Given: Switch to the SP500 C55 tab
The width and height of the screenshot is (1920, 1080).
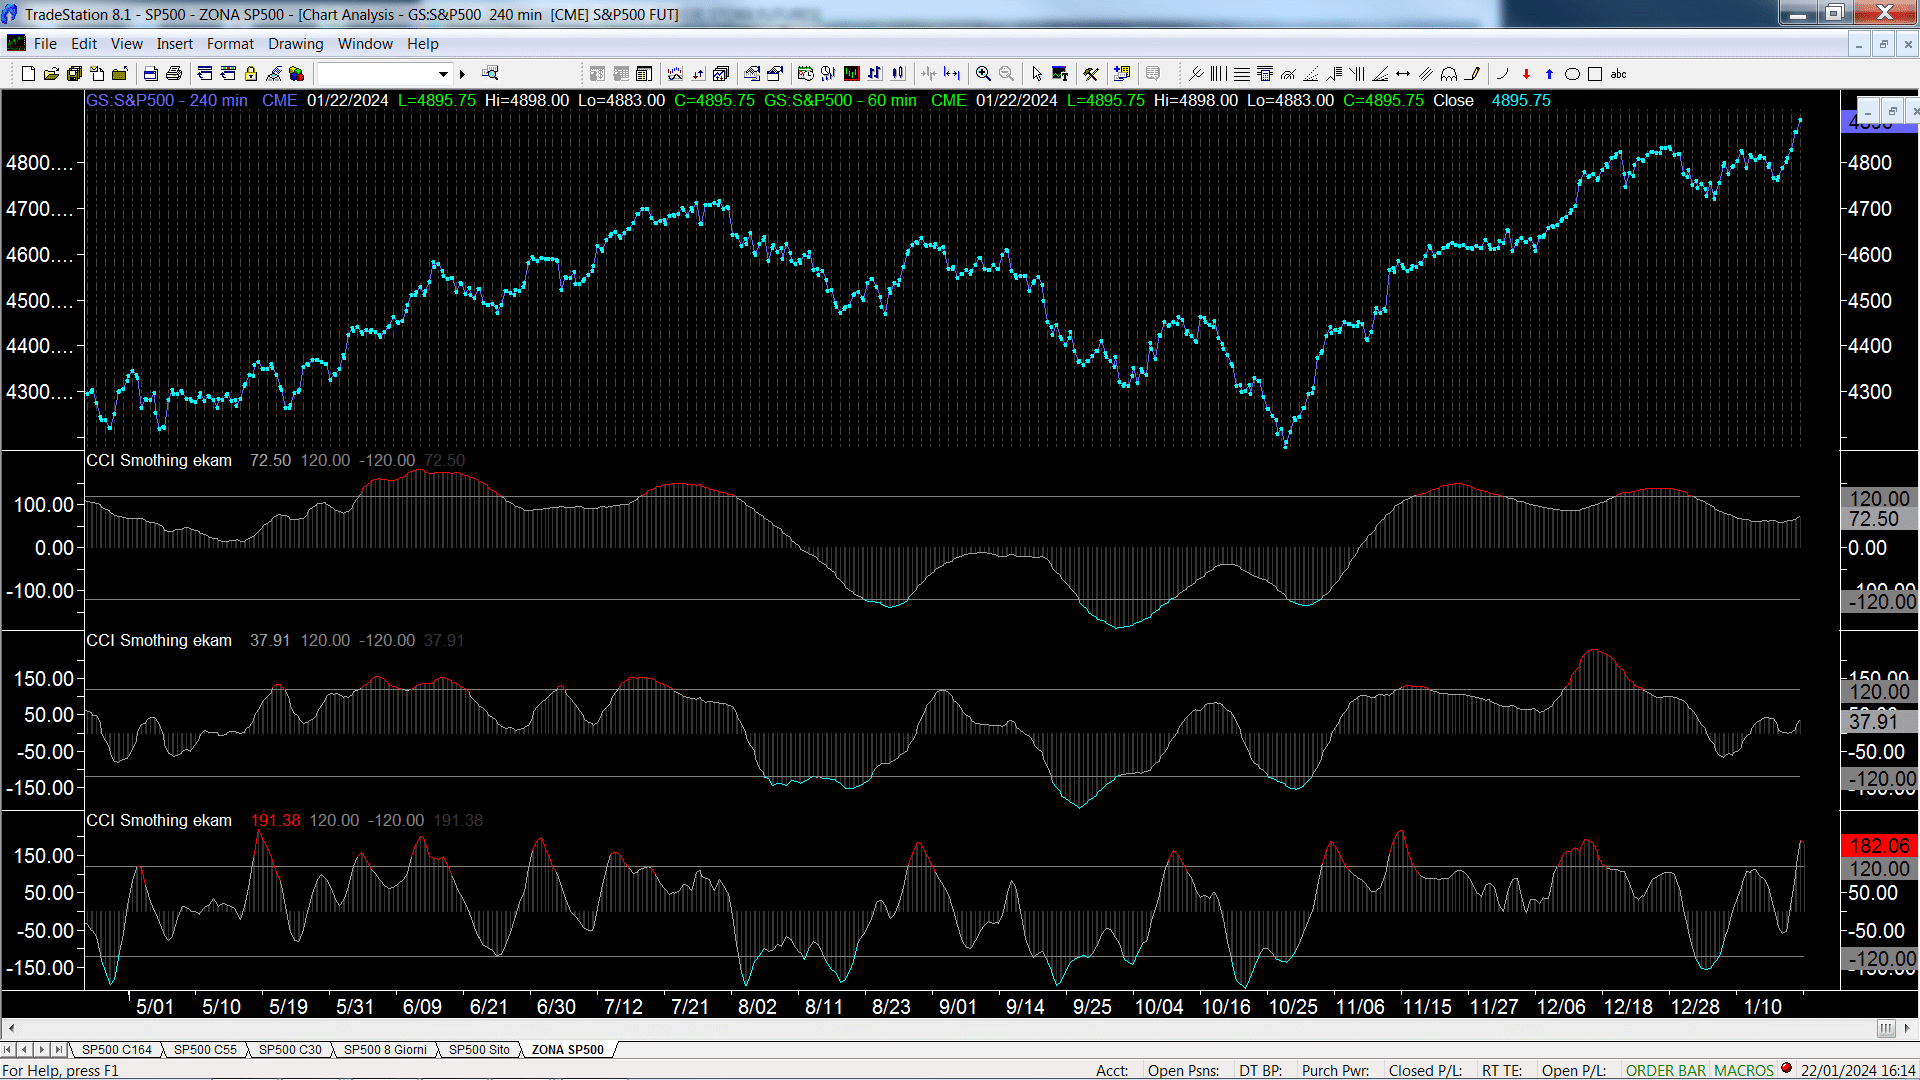Looking at the screenshot, I should pyautogui.click(x=205, y=1050).
